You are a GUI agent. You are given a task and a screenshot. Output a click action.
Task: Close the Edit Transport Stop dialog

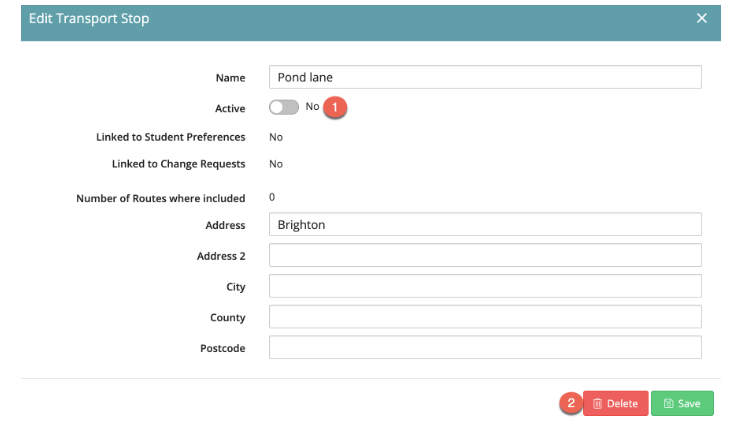702,19
